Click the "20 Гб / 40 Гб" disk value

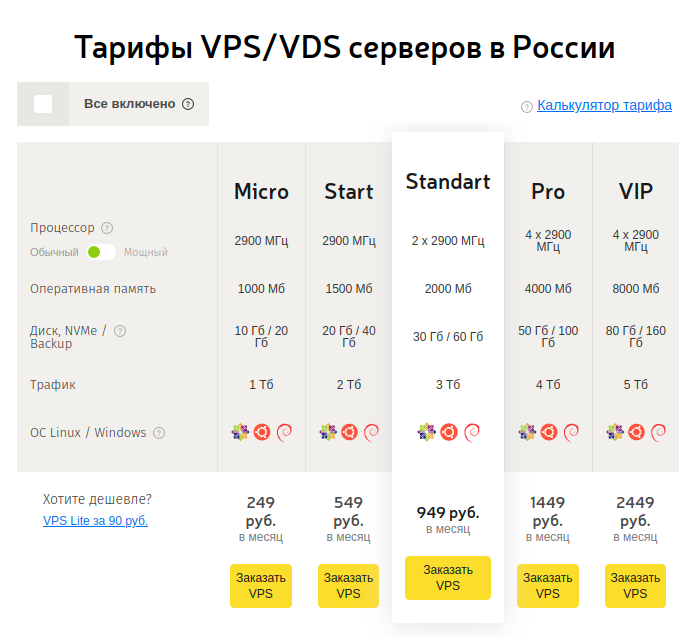coord(349,336)
